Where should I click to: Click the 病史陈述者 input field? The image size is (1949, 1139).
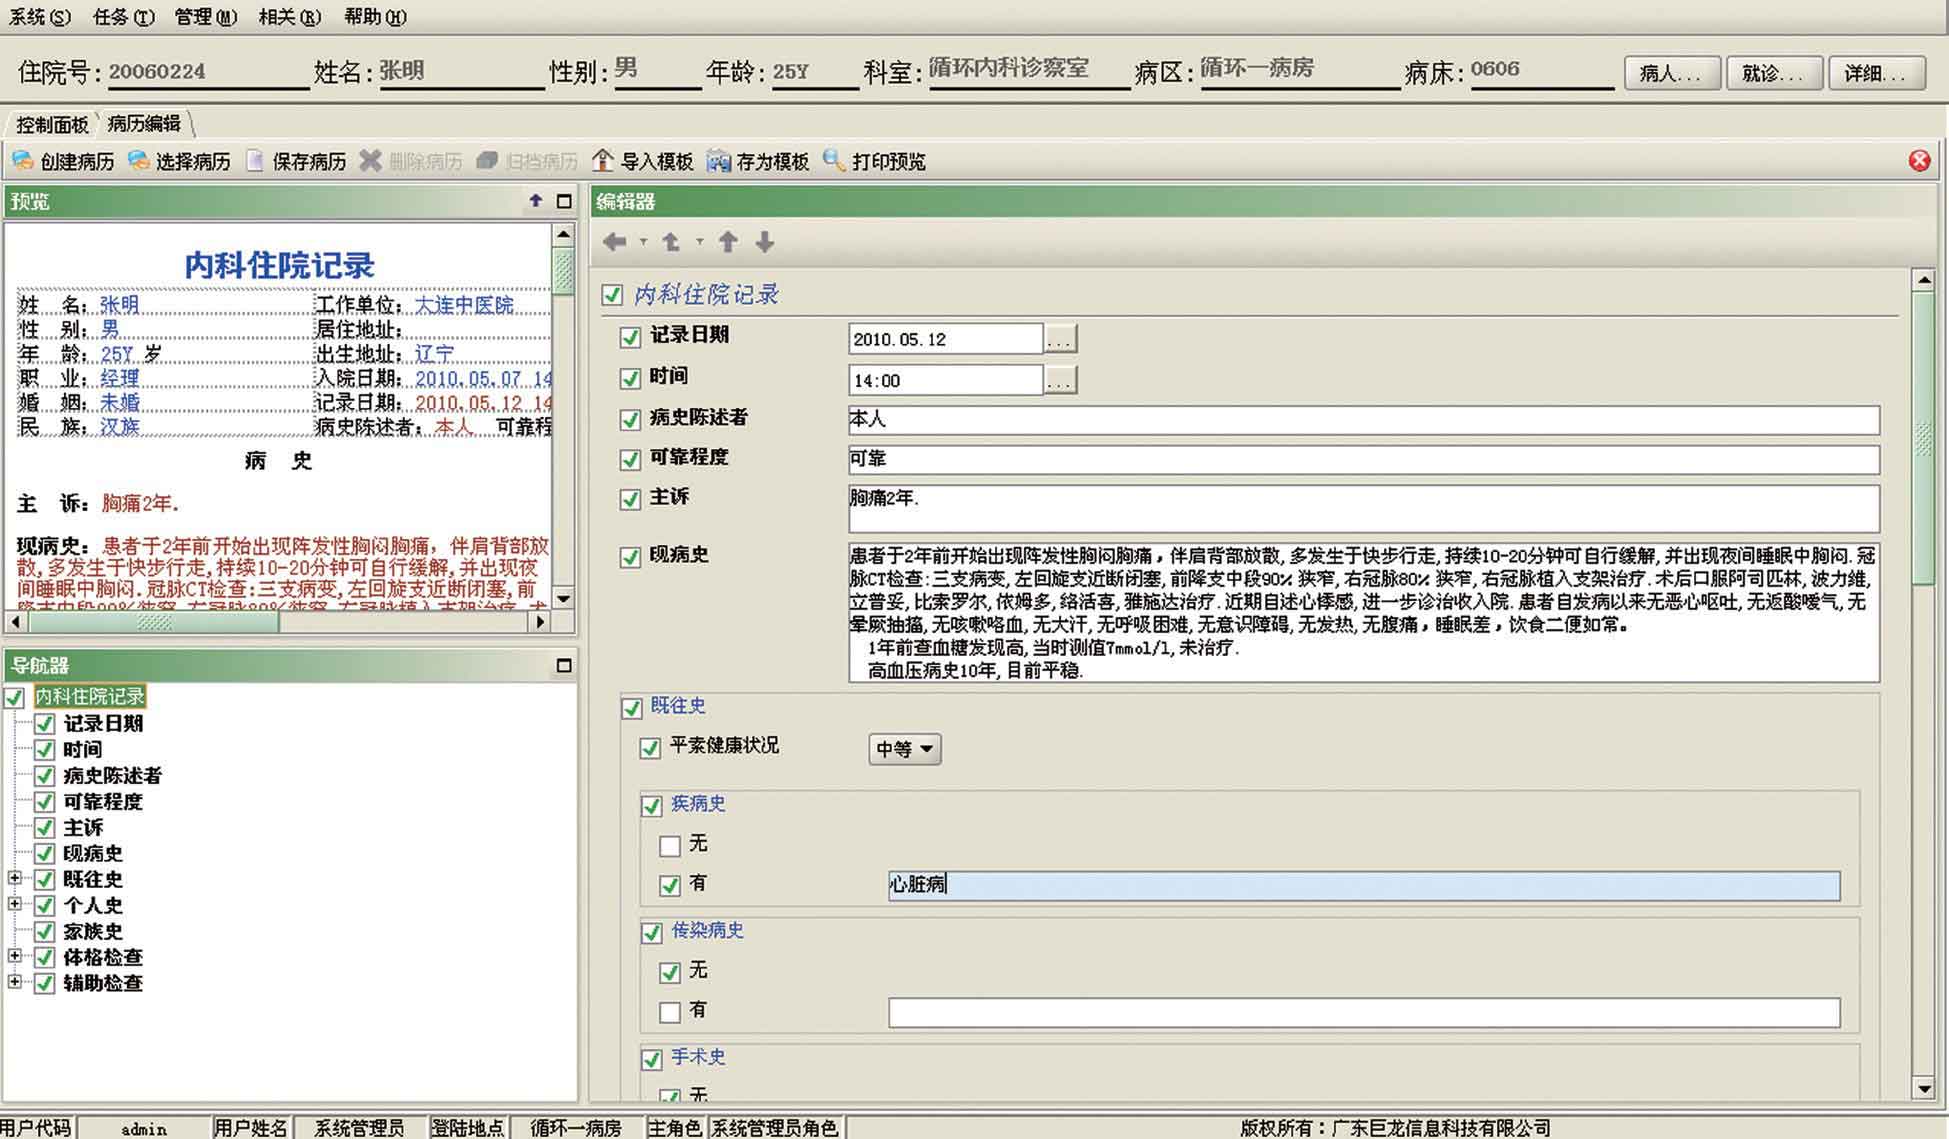tap(1363, 420)
